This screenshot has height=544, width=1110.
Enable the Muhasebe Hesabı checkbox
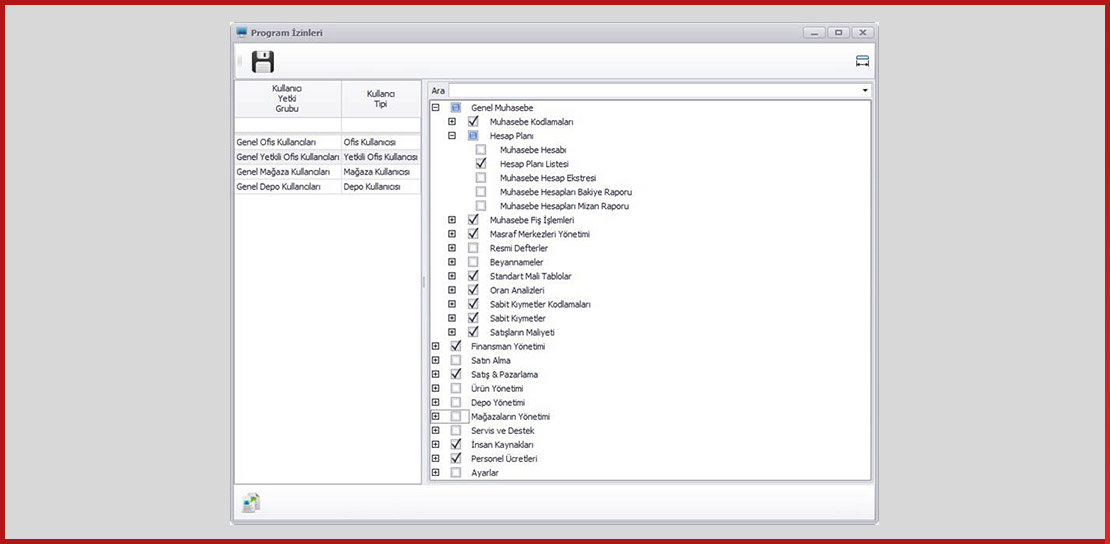[x=481, y=149]
